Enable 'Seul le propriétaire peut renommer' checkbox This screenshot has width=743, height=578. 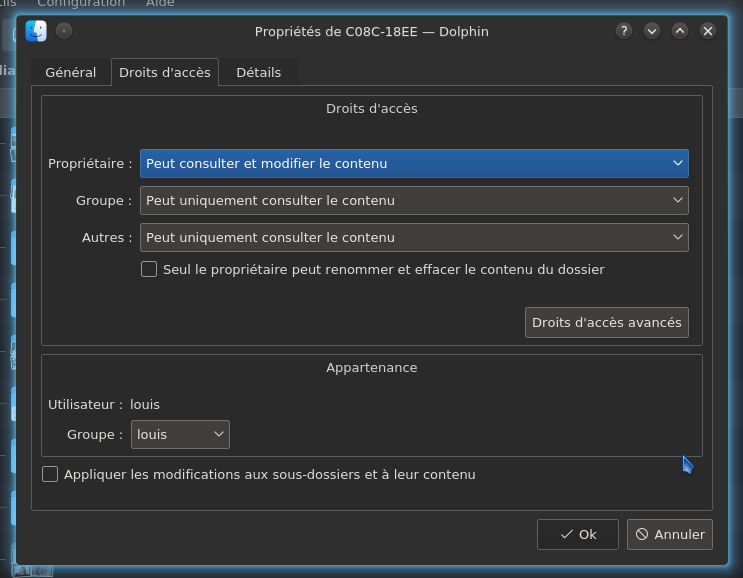click(x=149, y=270)
